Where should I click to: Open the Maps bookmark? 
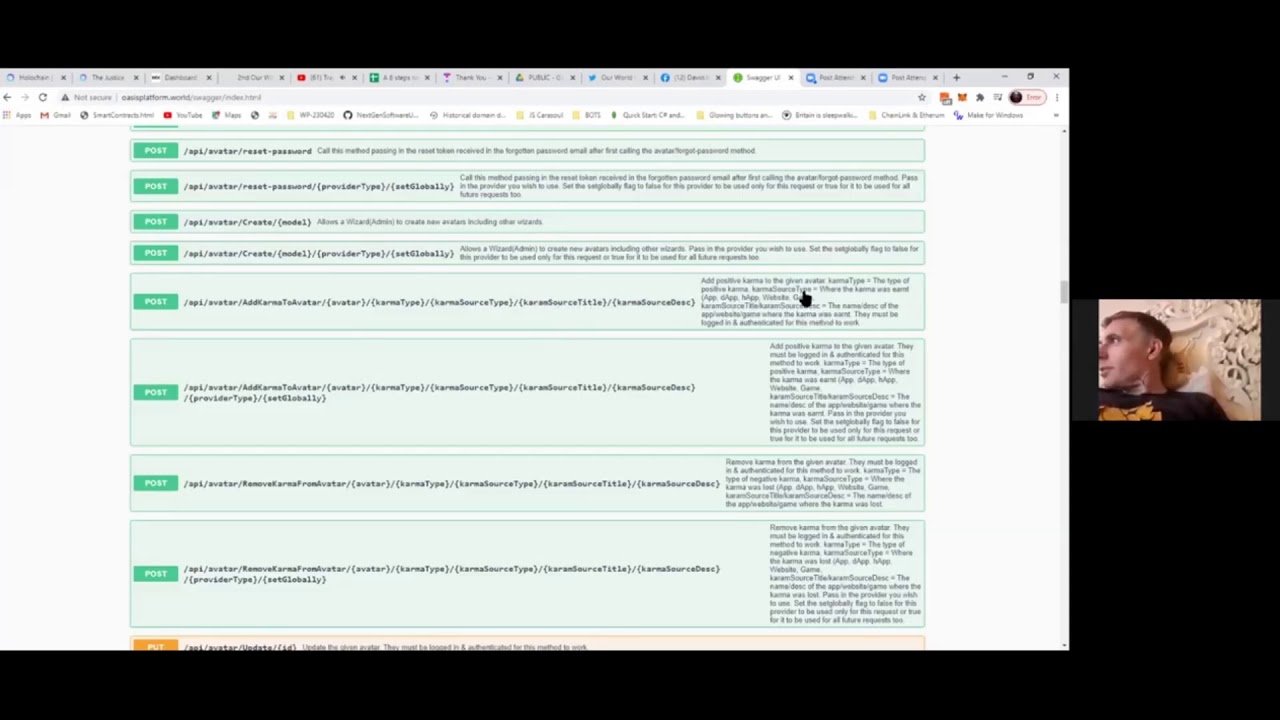tap(227, 115)
